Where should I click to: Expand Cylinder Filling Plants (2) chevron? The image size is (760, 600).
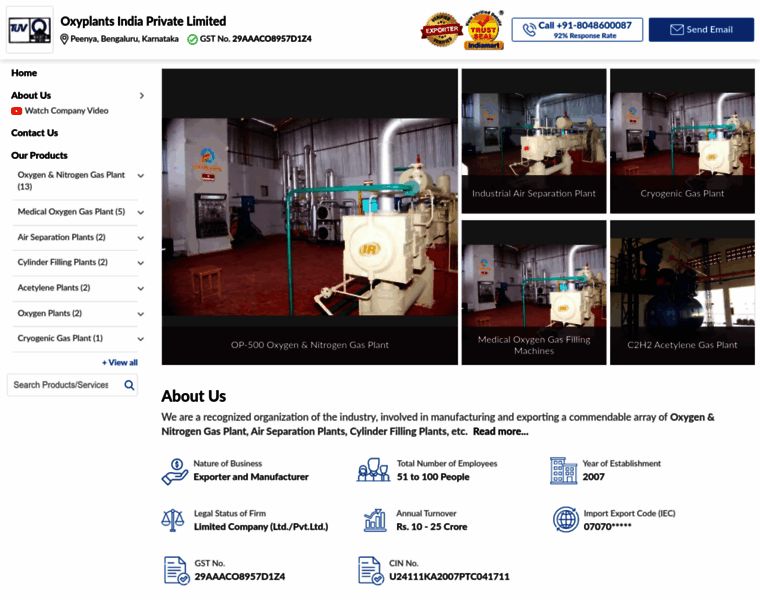pos(141,263)
